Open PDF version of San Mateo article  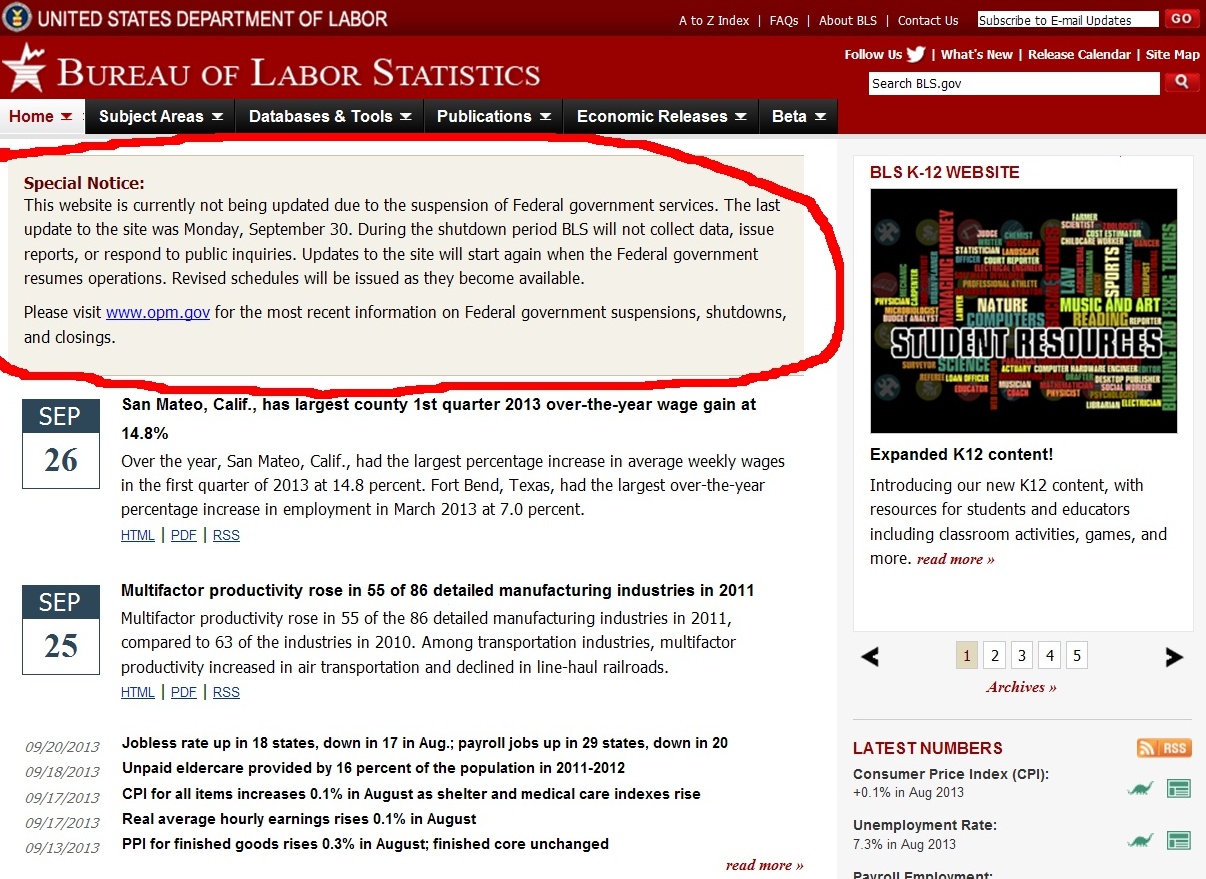[184, 535]
